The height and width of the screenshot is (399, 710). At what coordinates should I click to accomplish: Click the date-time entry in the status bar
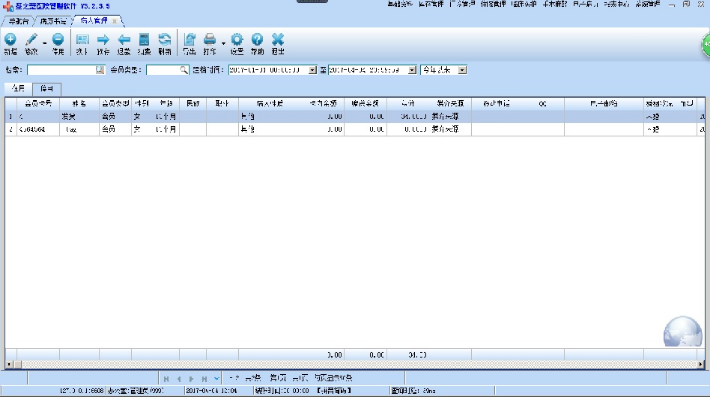click(211, 390)
